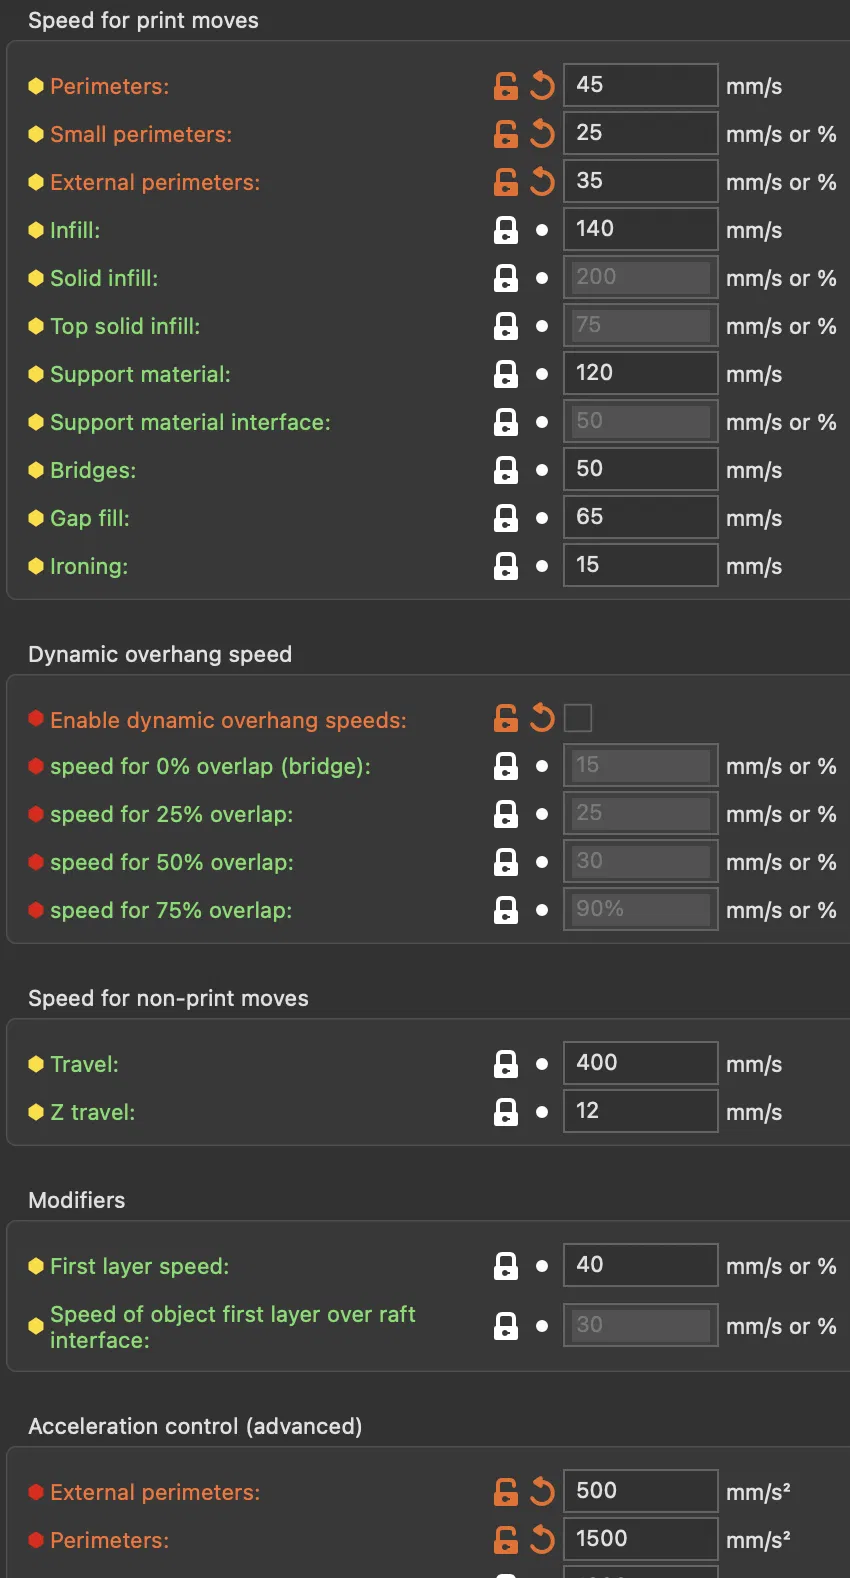Reset Enable dynamic overhang speeds setting
This screenshot has height=1578, width=850.
[x=542, y=718]
